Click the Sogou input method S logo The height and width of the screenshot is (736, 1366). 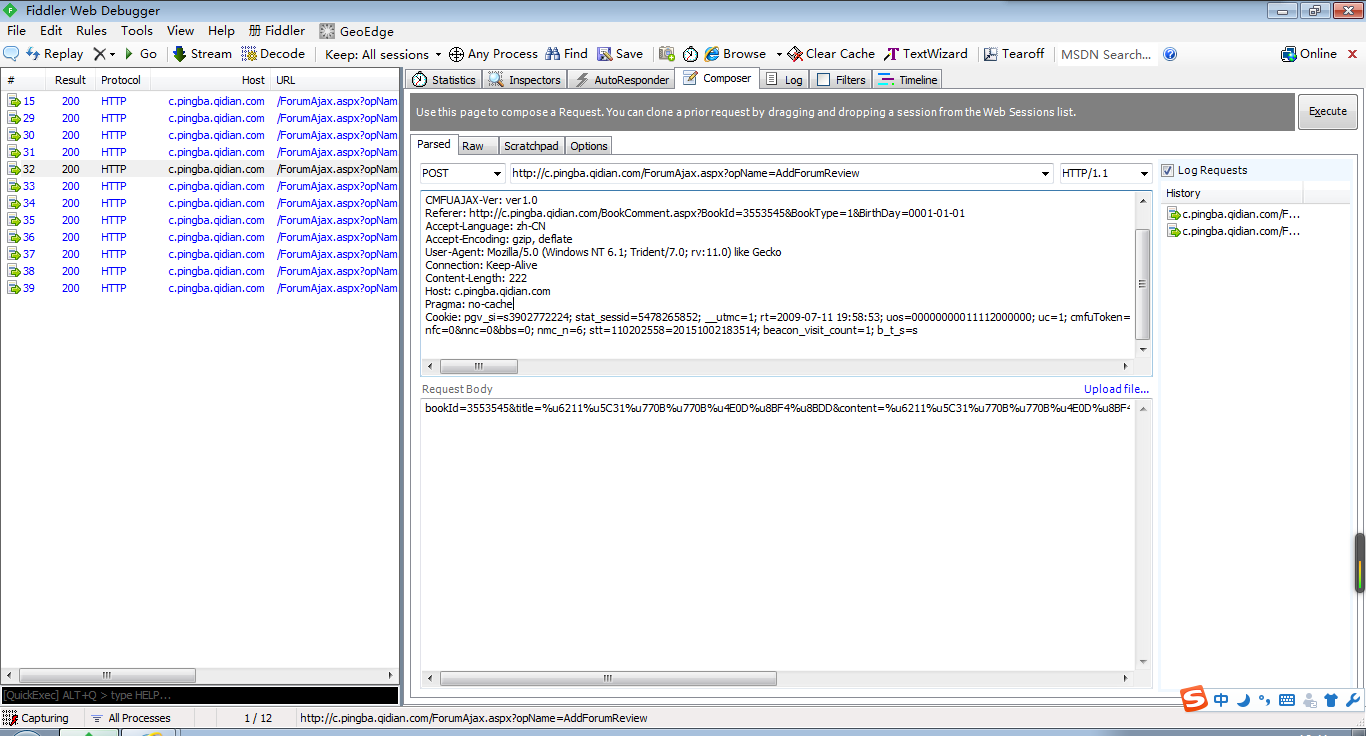[1193, 699]
